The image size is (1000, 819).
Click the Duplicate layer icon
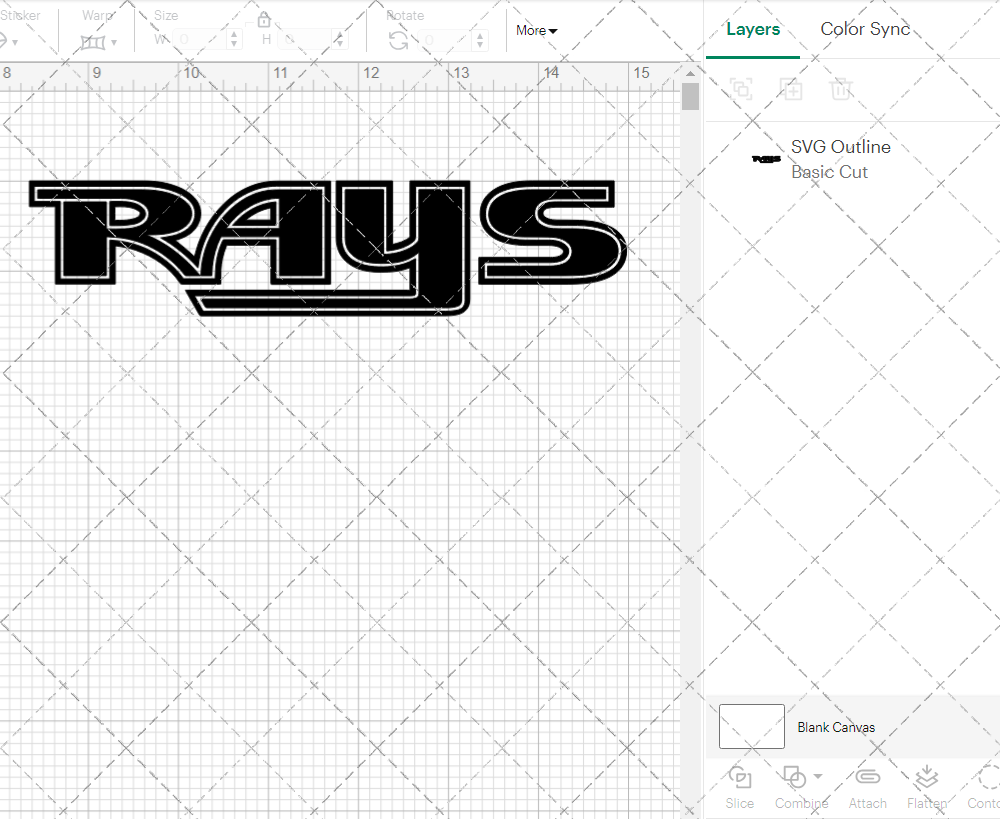(791, 89)
